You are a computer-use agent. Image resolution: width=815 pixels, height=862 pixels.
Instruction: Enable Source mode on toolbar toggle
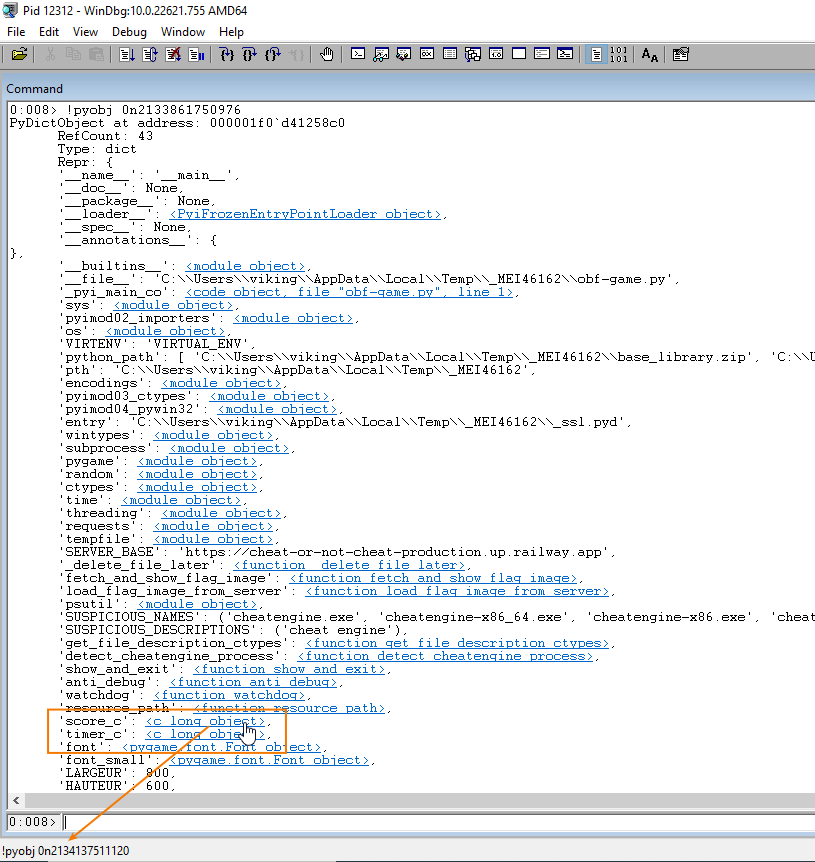pos(596,55)
